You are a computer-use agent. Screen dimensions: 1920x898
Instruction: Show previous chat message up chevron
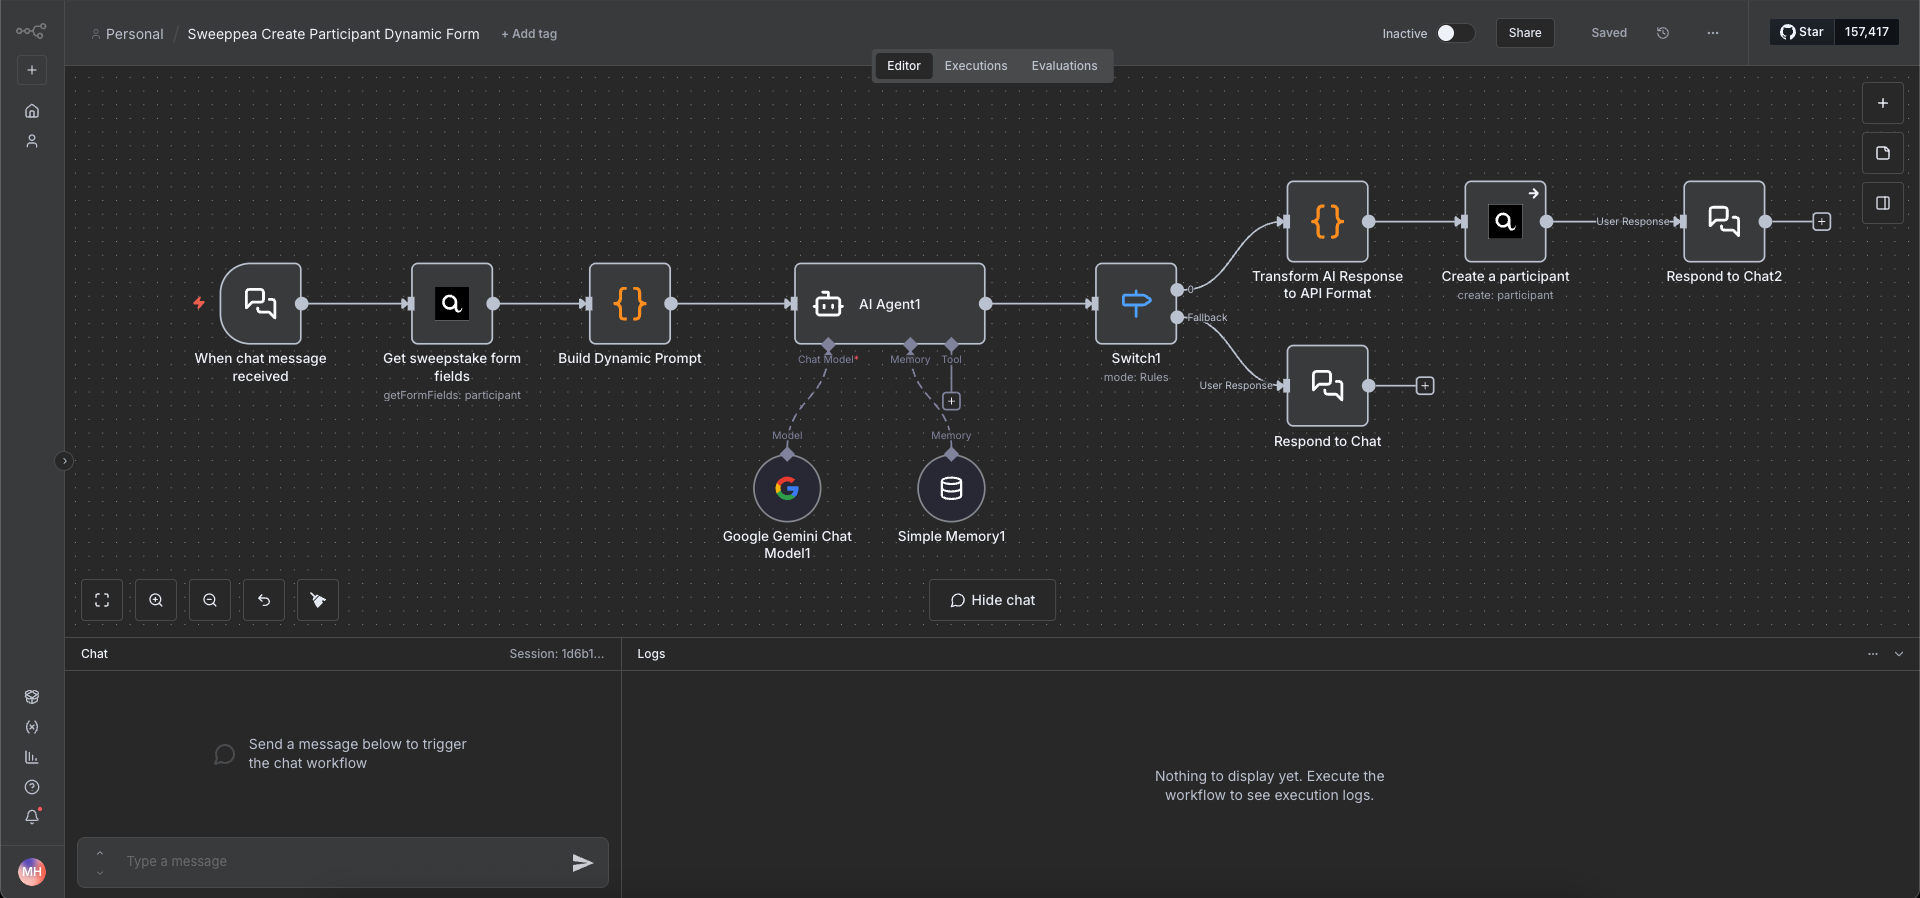coord(100,853)
